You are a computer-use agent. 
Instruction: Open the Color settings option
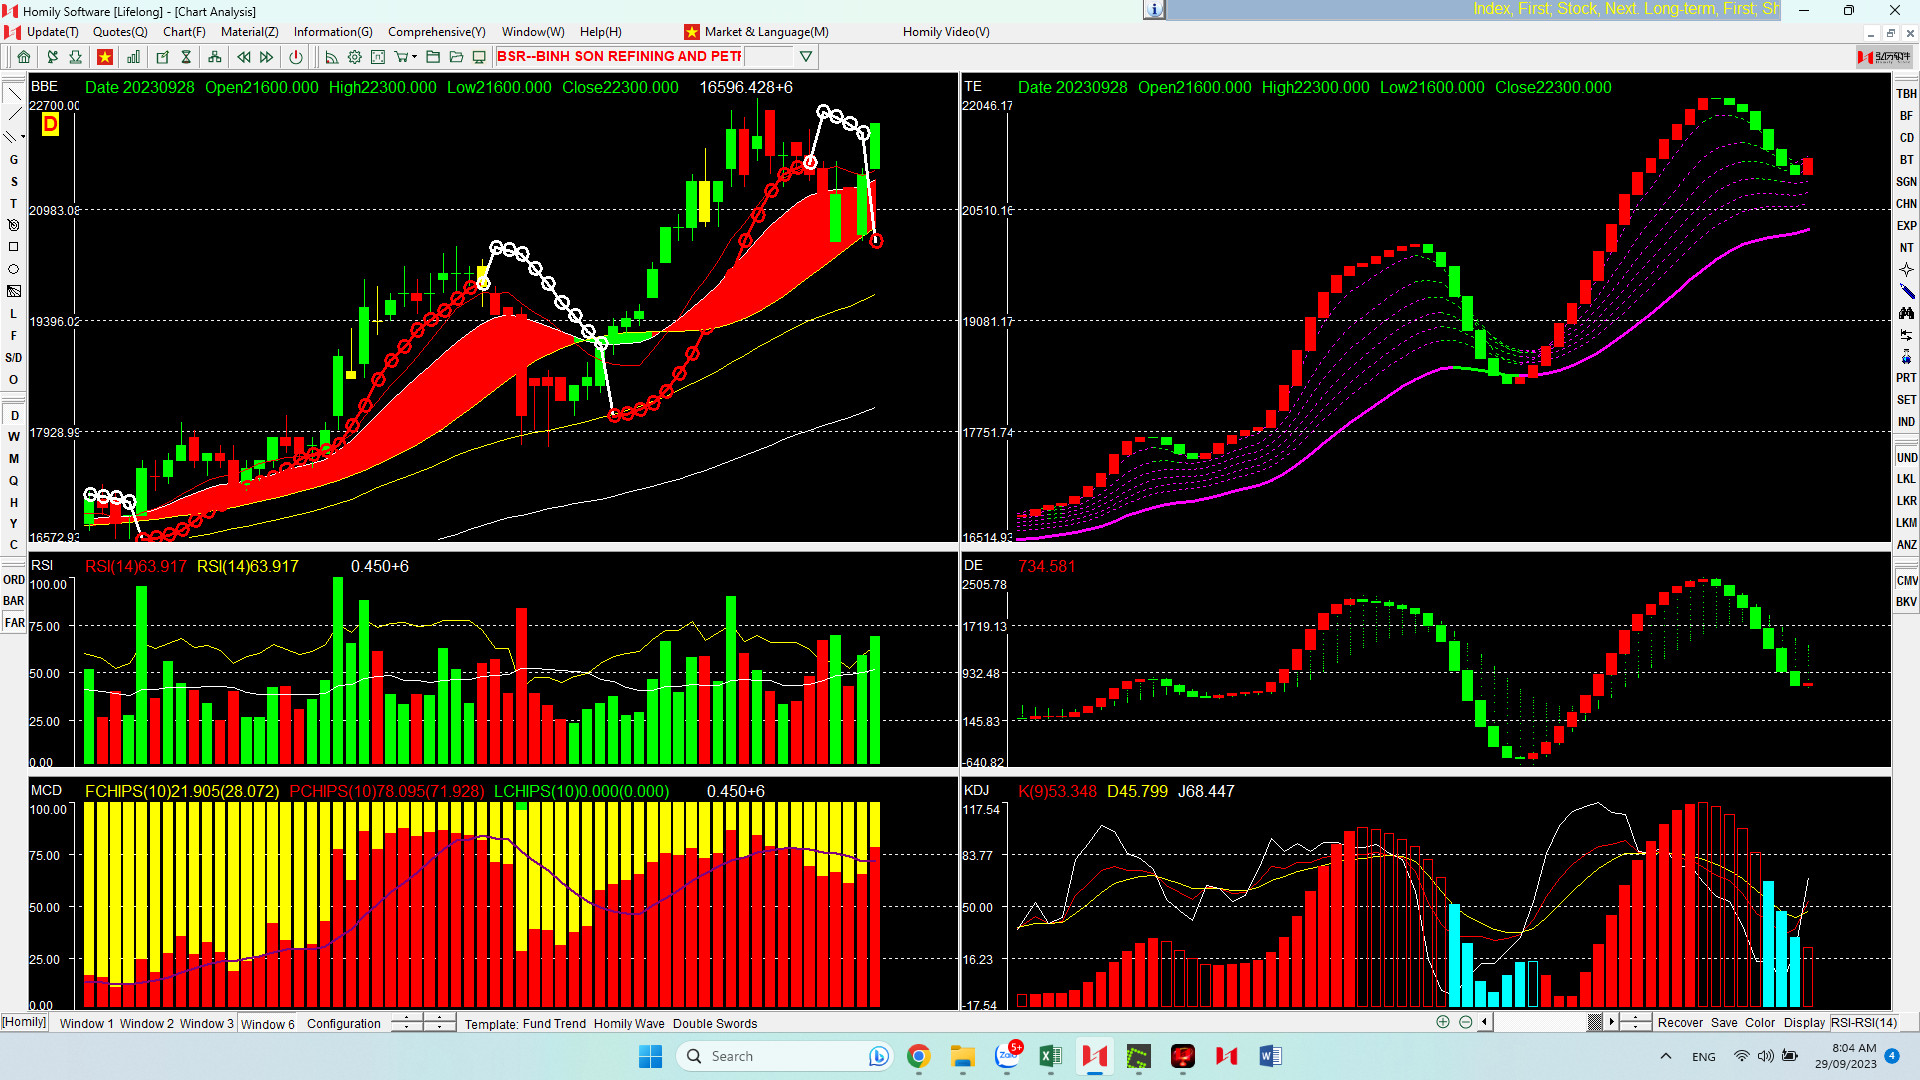(x=1760, y=1022)
